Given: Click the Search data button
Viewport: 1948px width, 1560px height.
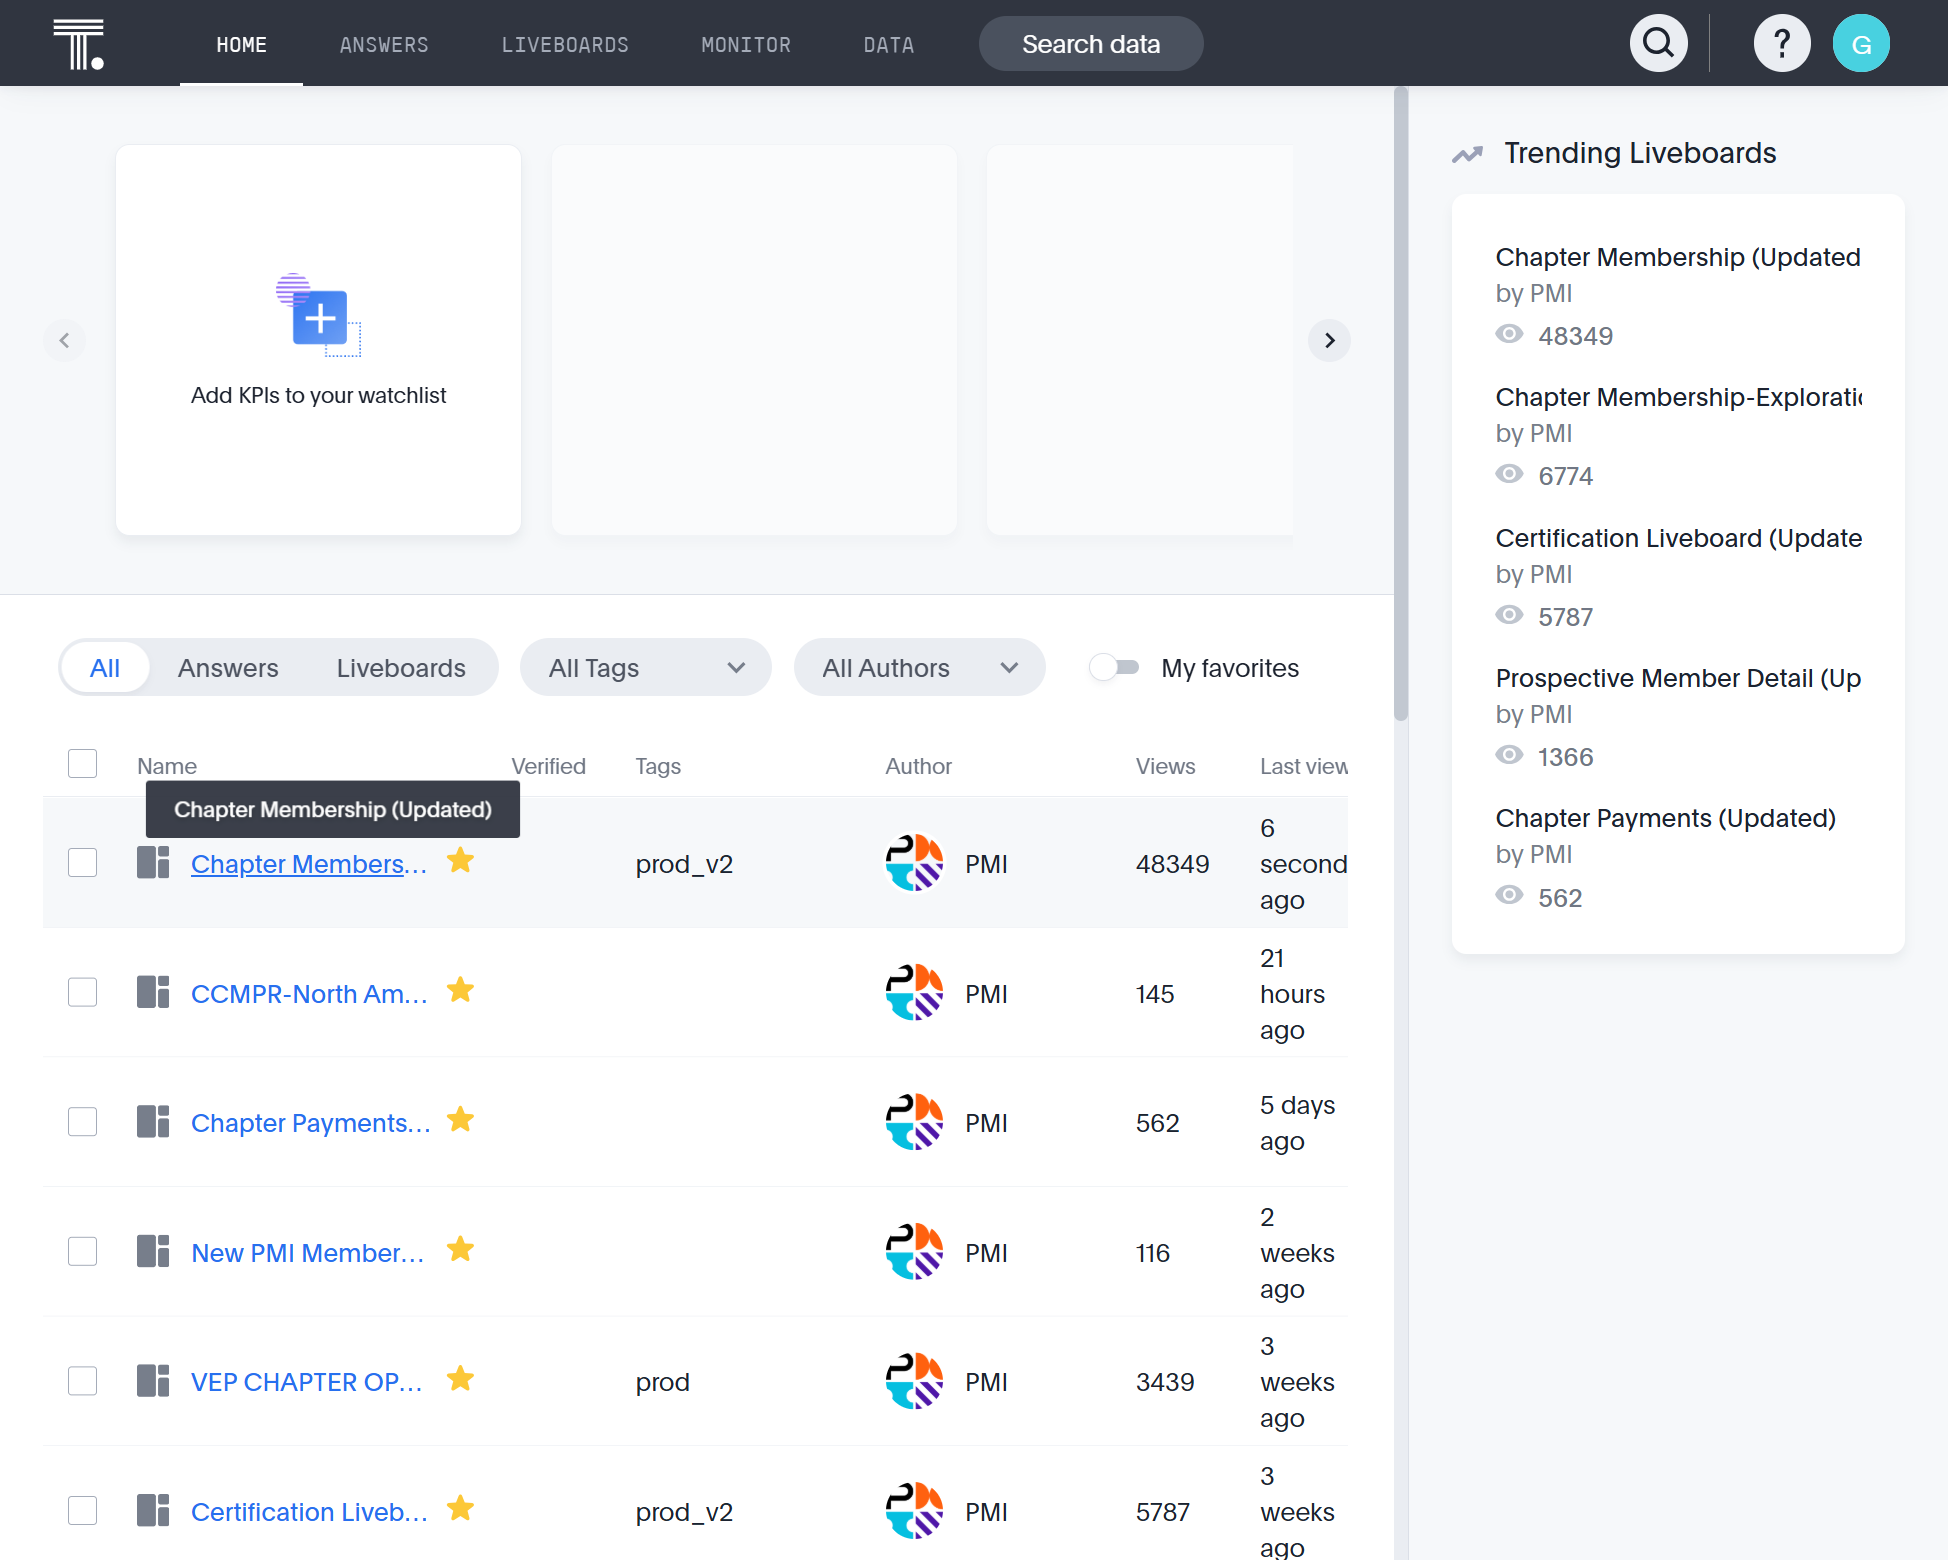Looking at the screenshot, I should (1091, 43).
